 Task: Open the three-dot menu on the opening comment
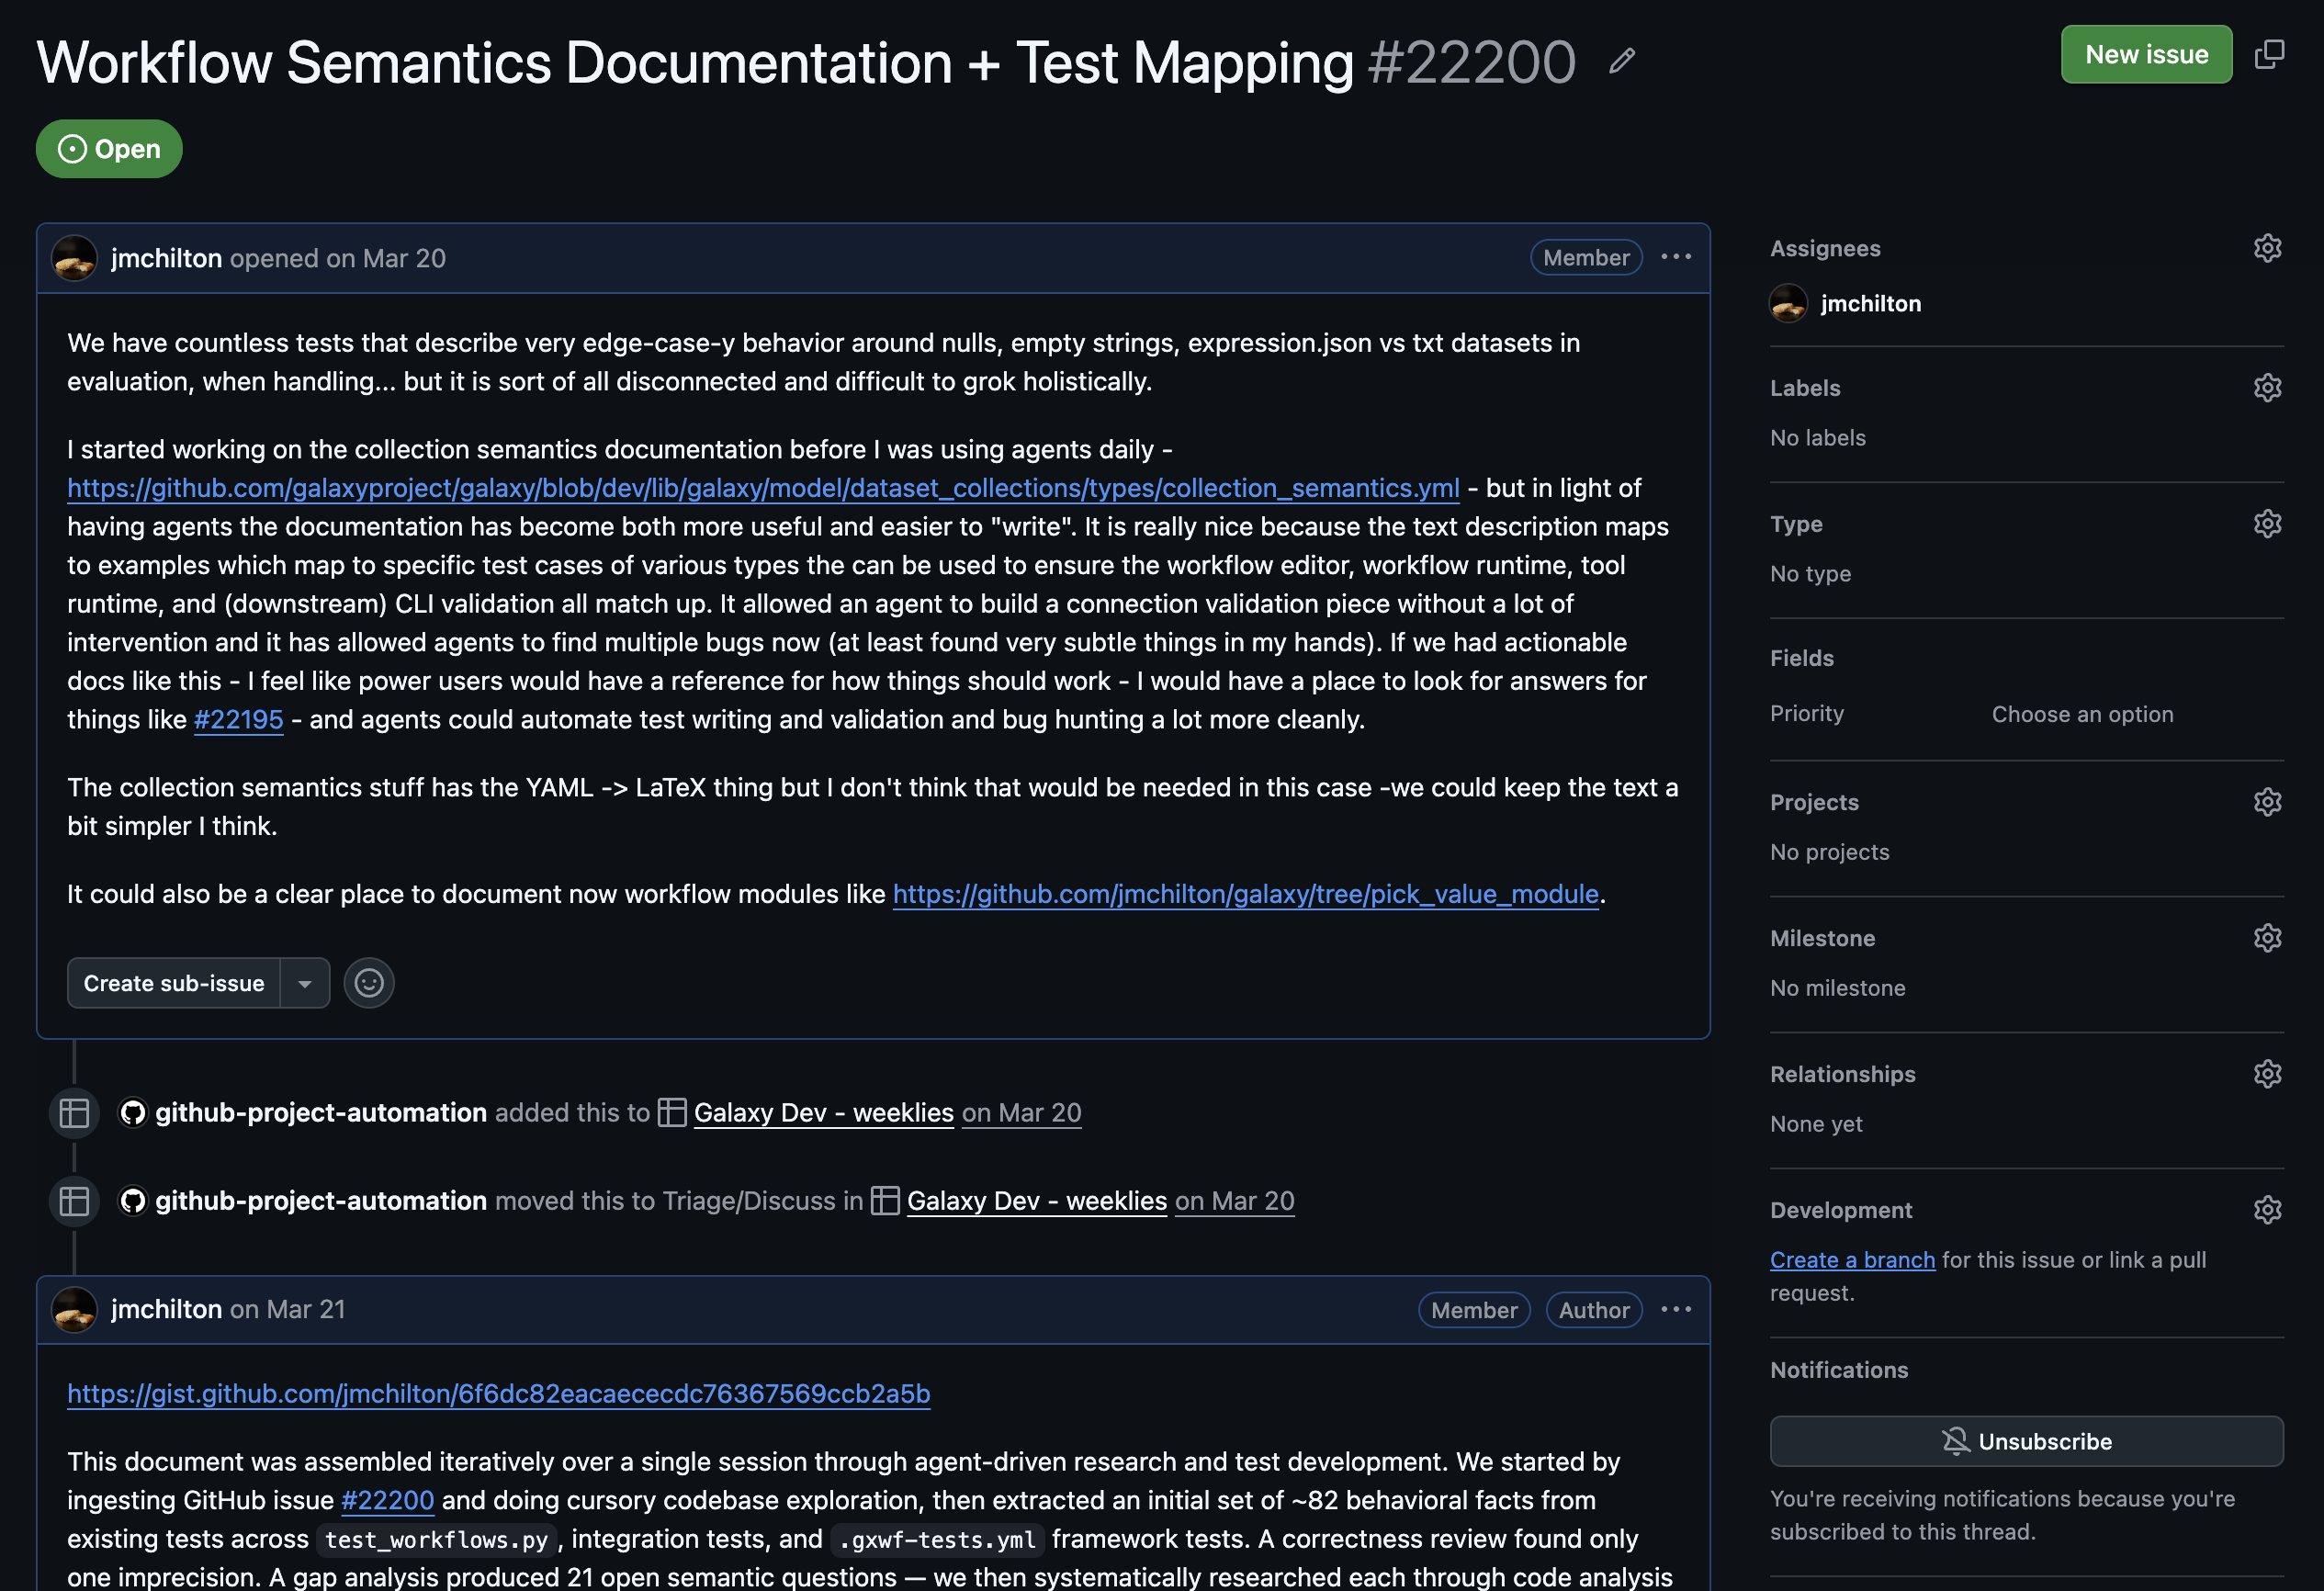(1676, 258)
